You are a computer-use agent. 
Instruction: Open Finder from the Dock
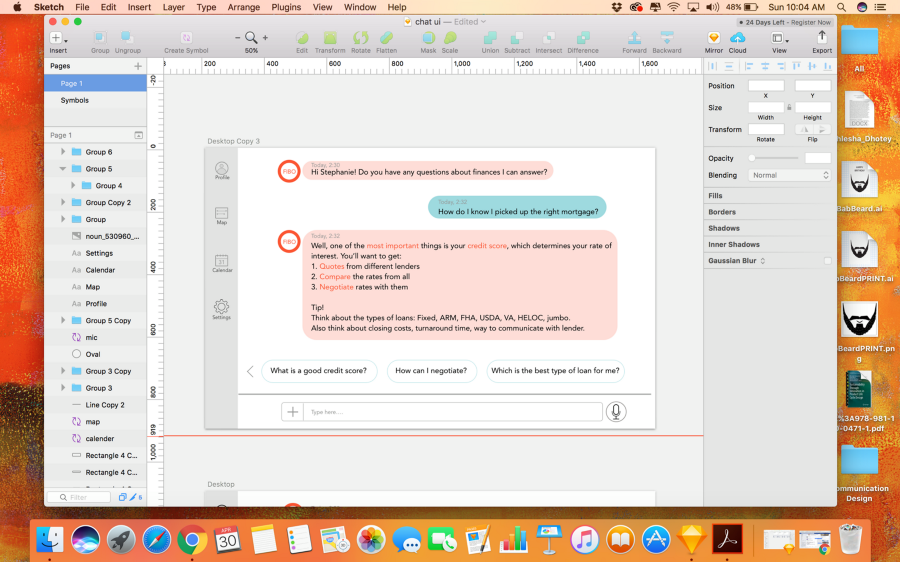(50, 540)
